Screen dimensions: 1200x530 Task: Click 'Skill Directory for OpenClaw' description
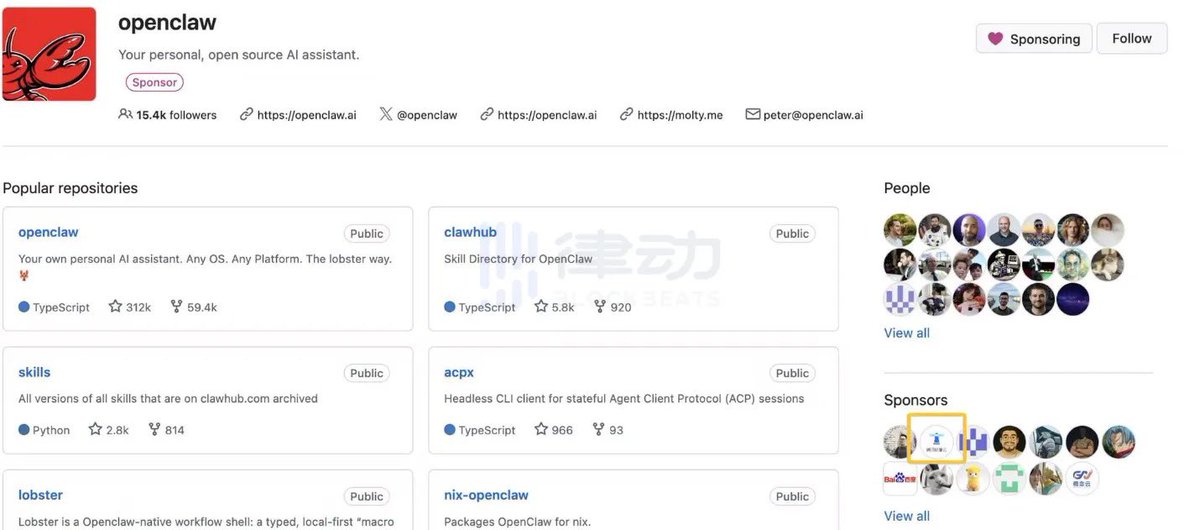coord(518,259)
